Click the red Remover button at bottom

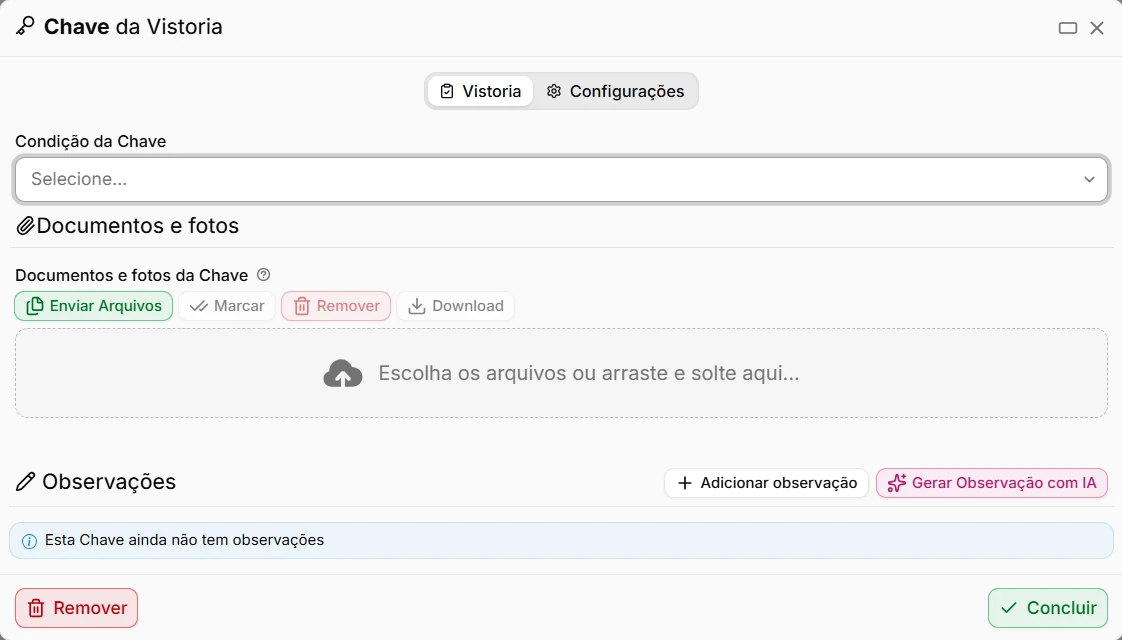pyautogui.click(x=77, y=608)
